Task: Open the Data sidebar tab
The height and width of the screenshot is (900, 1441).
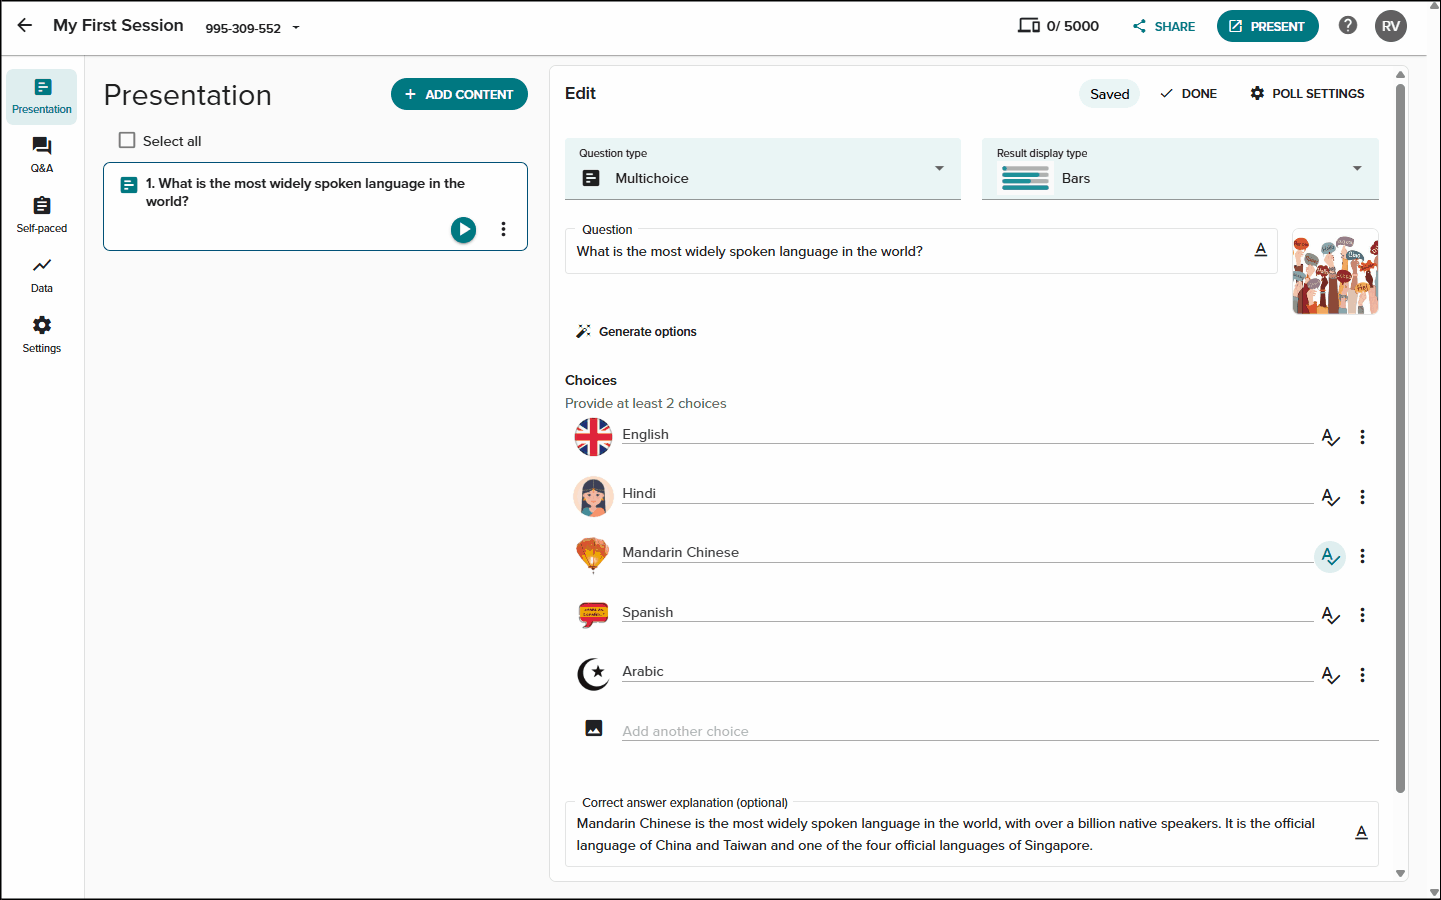Action: (x=42, y=275)
